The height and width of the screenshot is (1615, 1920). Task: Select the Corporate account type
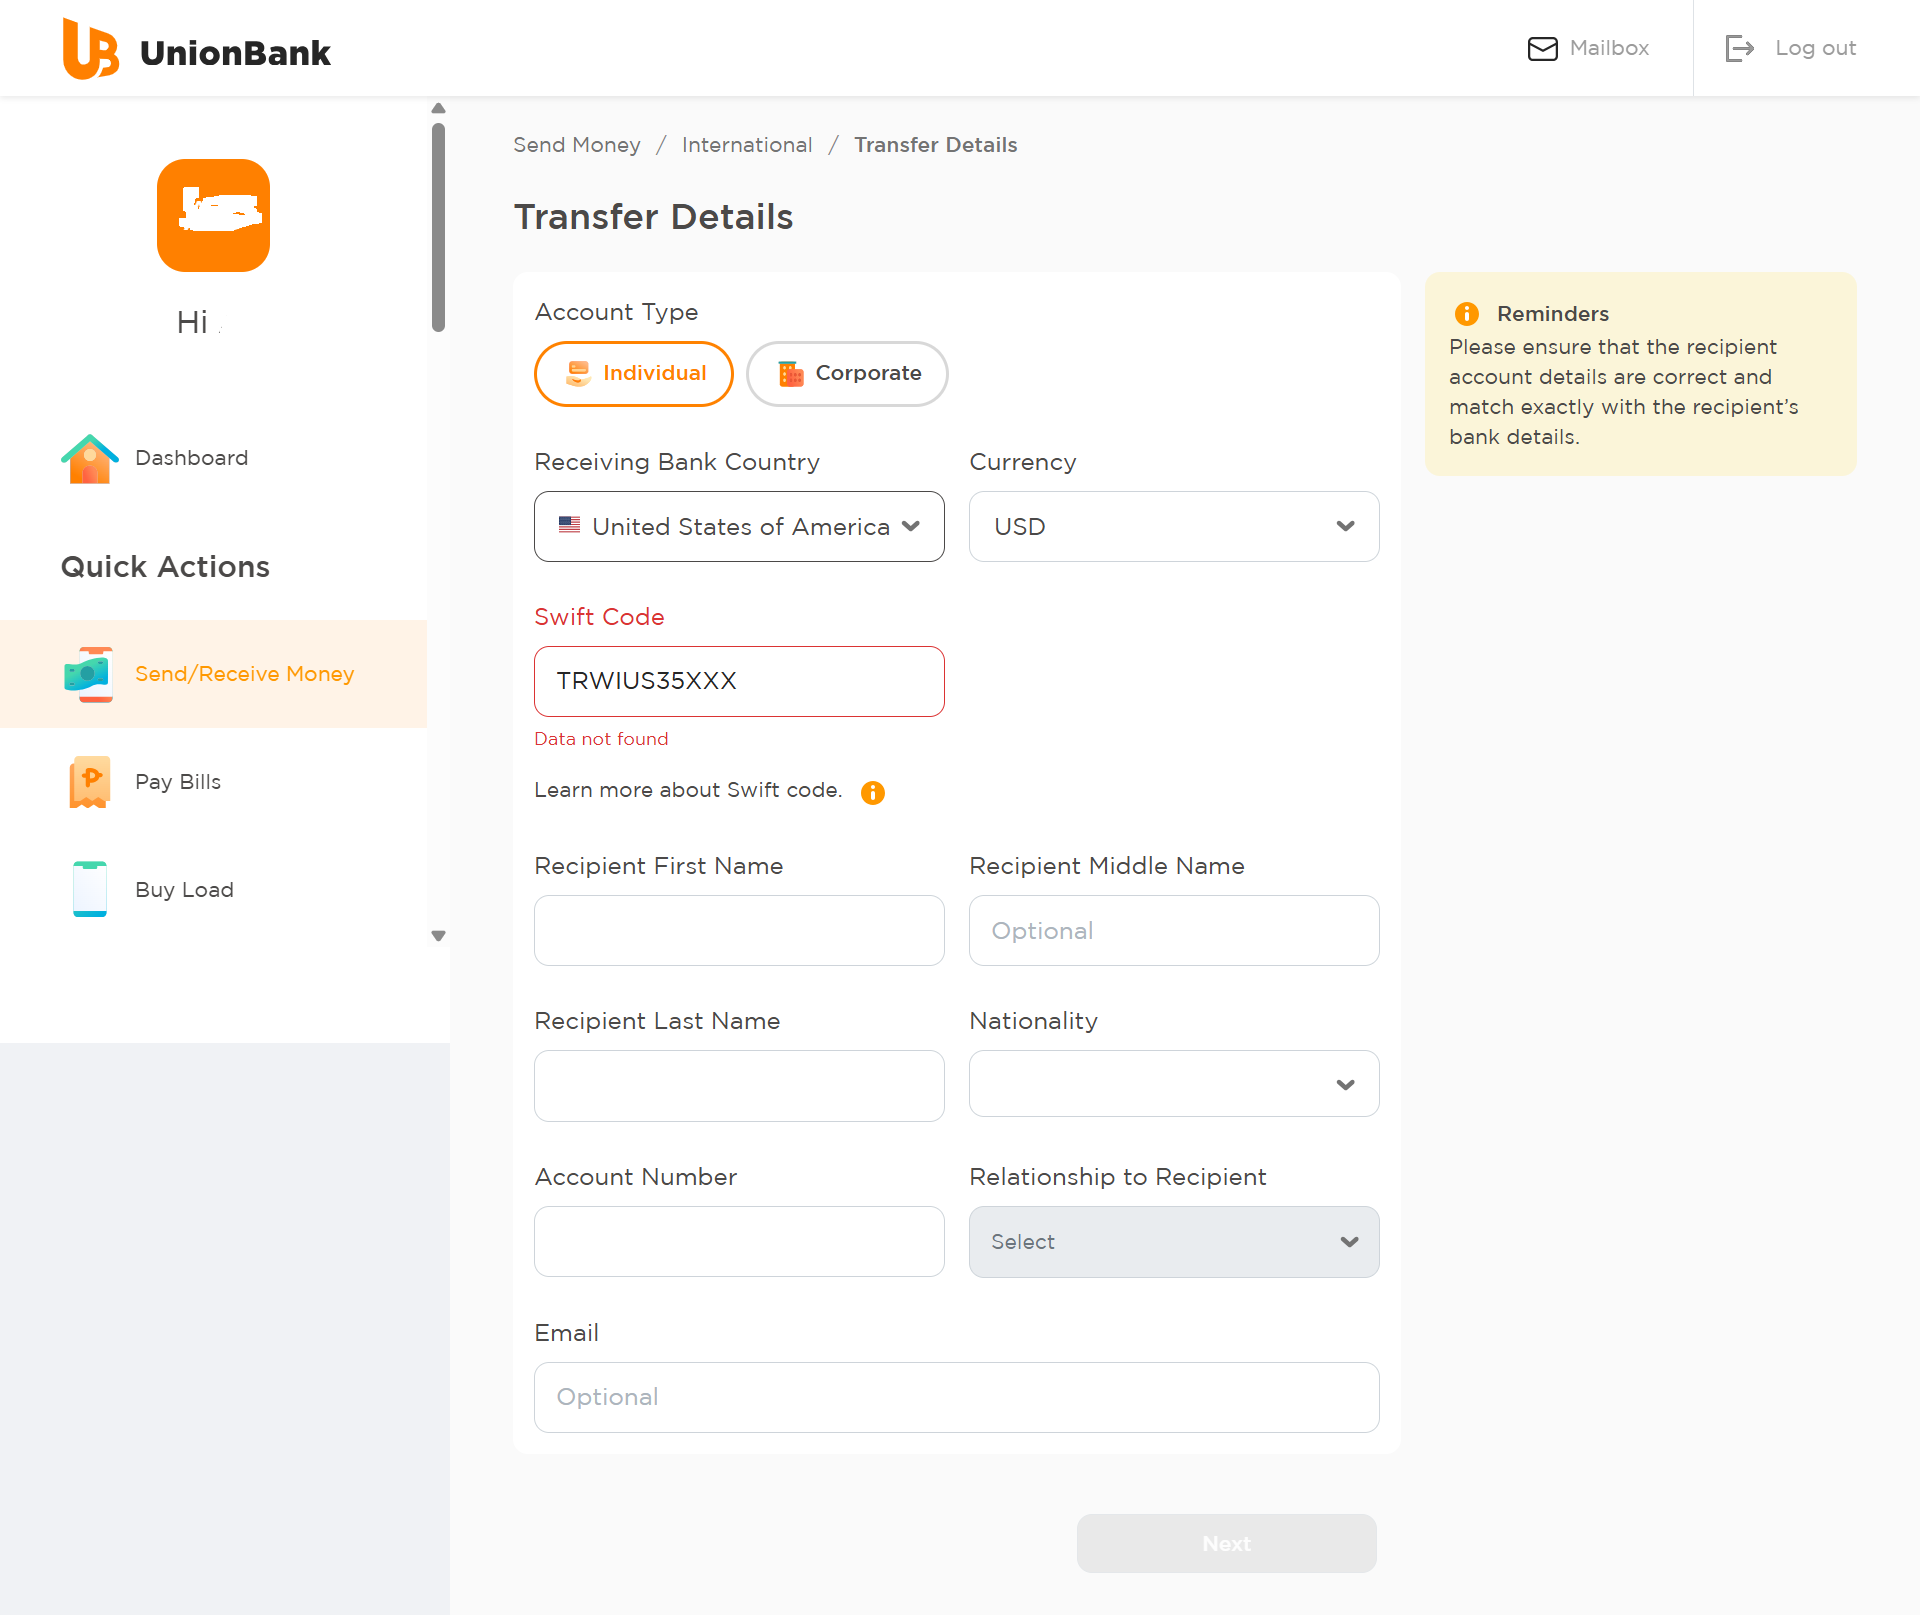847,373
